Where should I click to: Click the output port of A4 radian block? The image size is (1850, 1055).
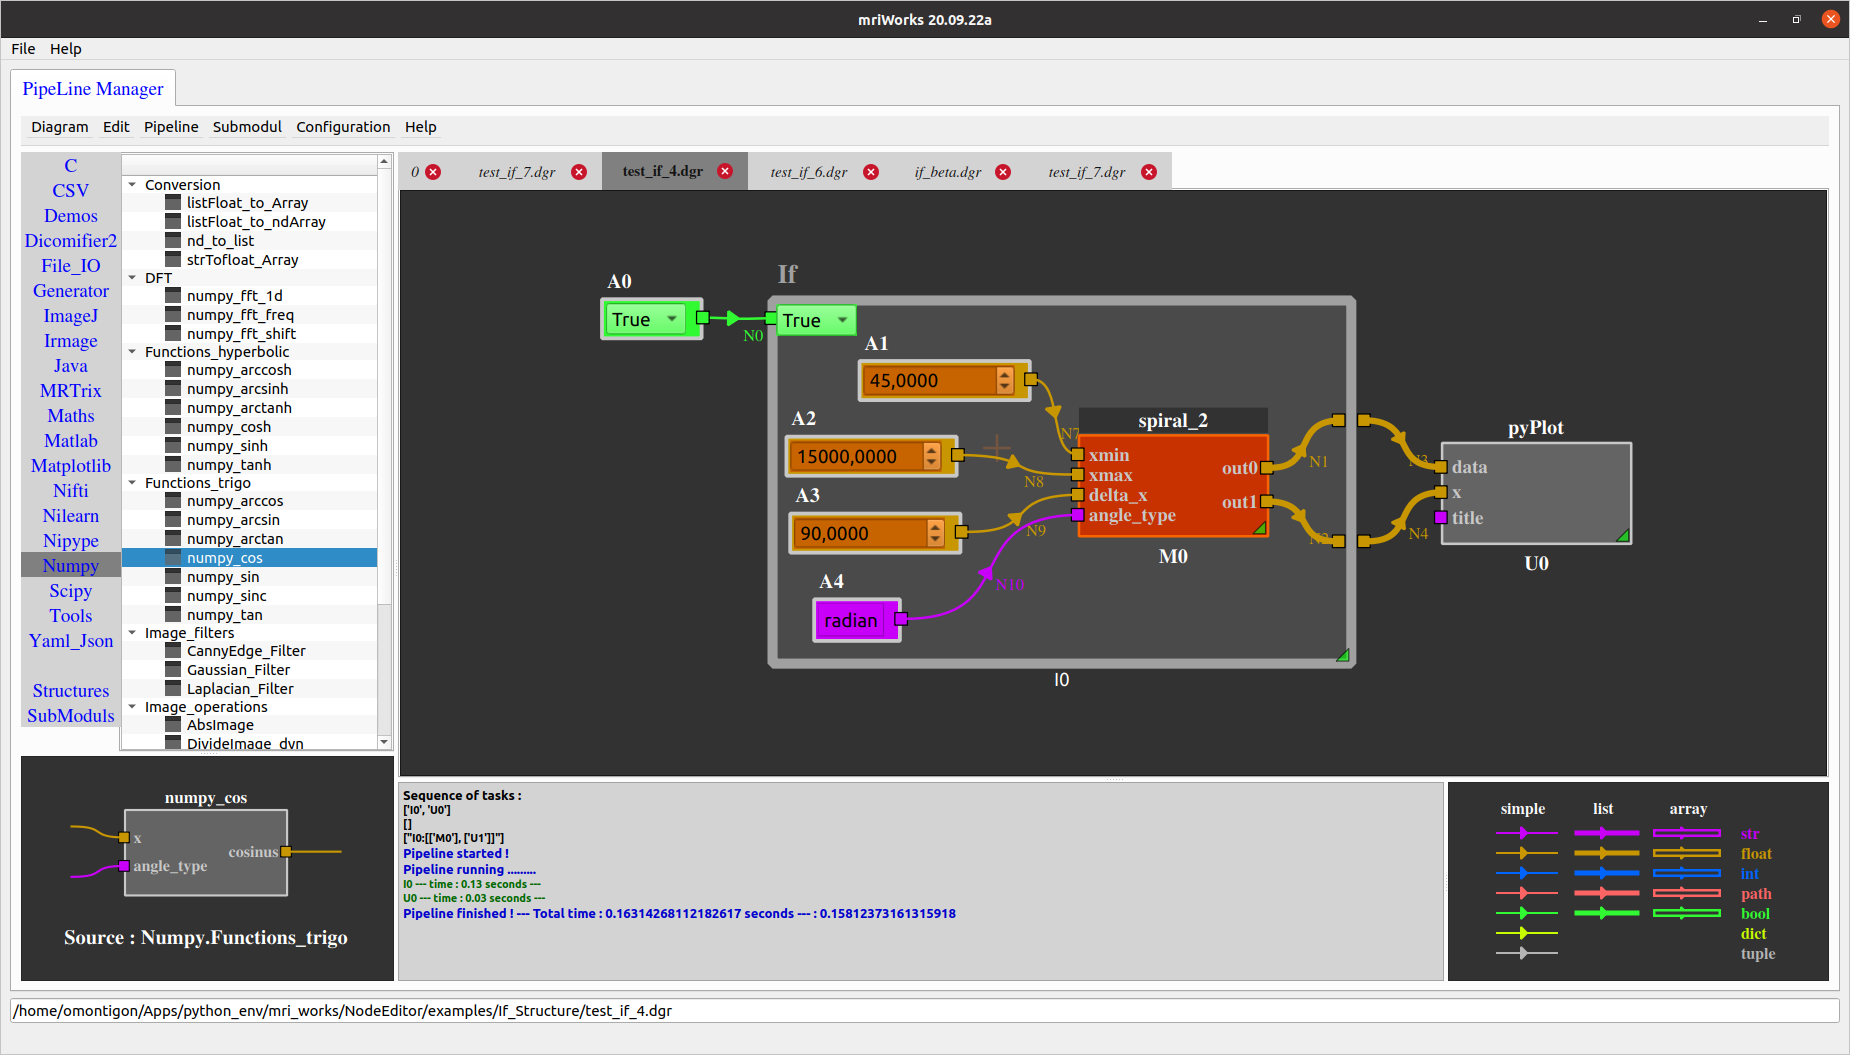[x=900, y=619]
